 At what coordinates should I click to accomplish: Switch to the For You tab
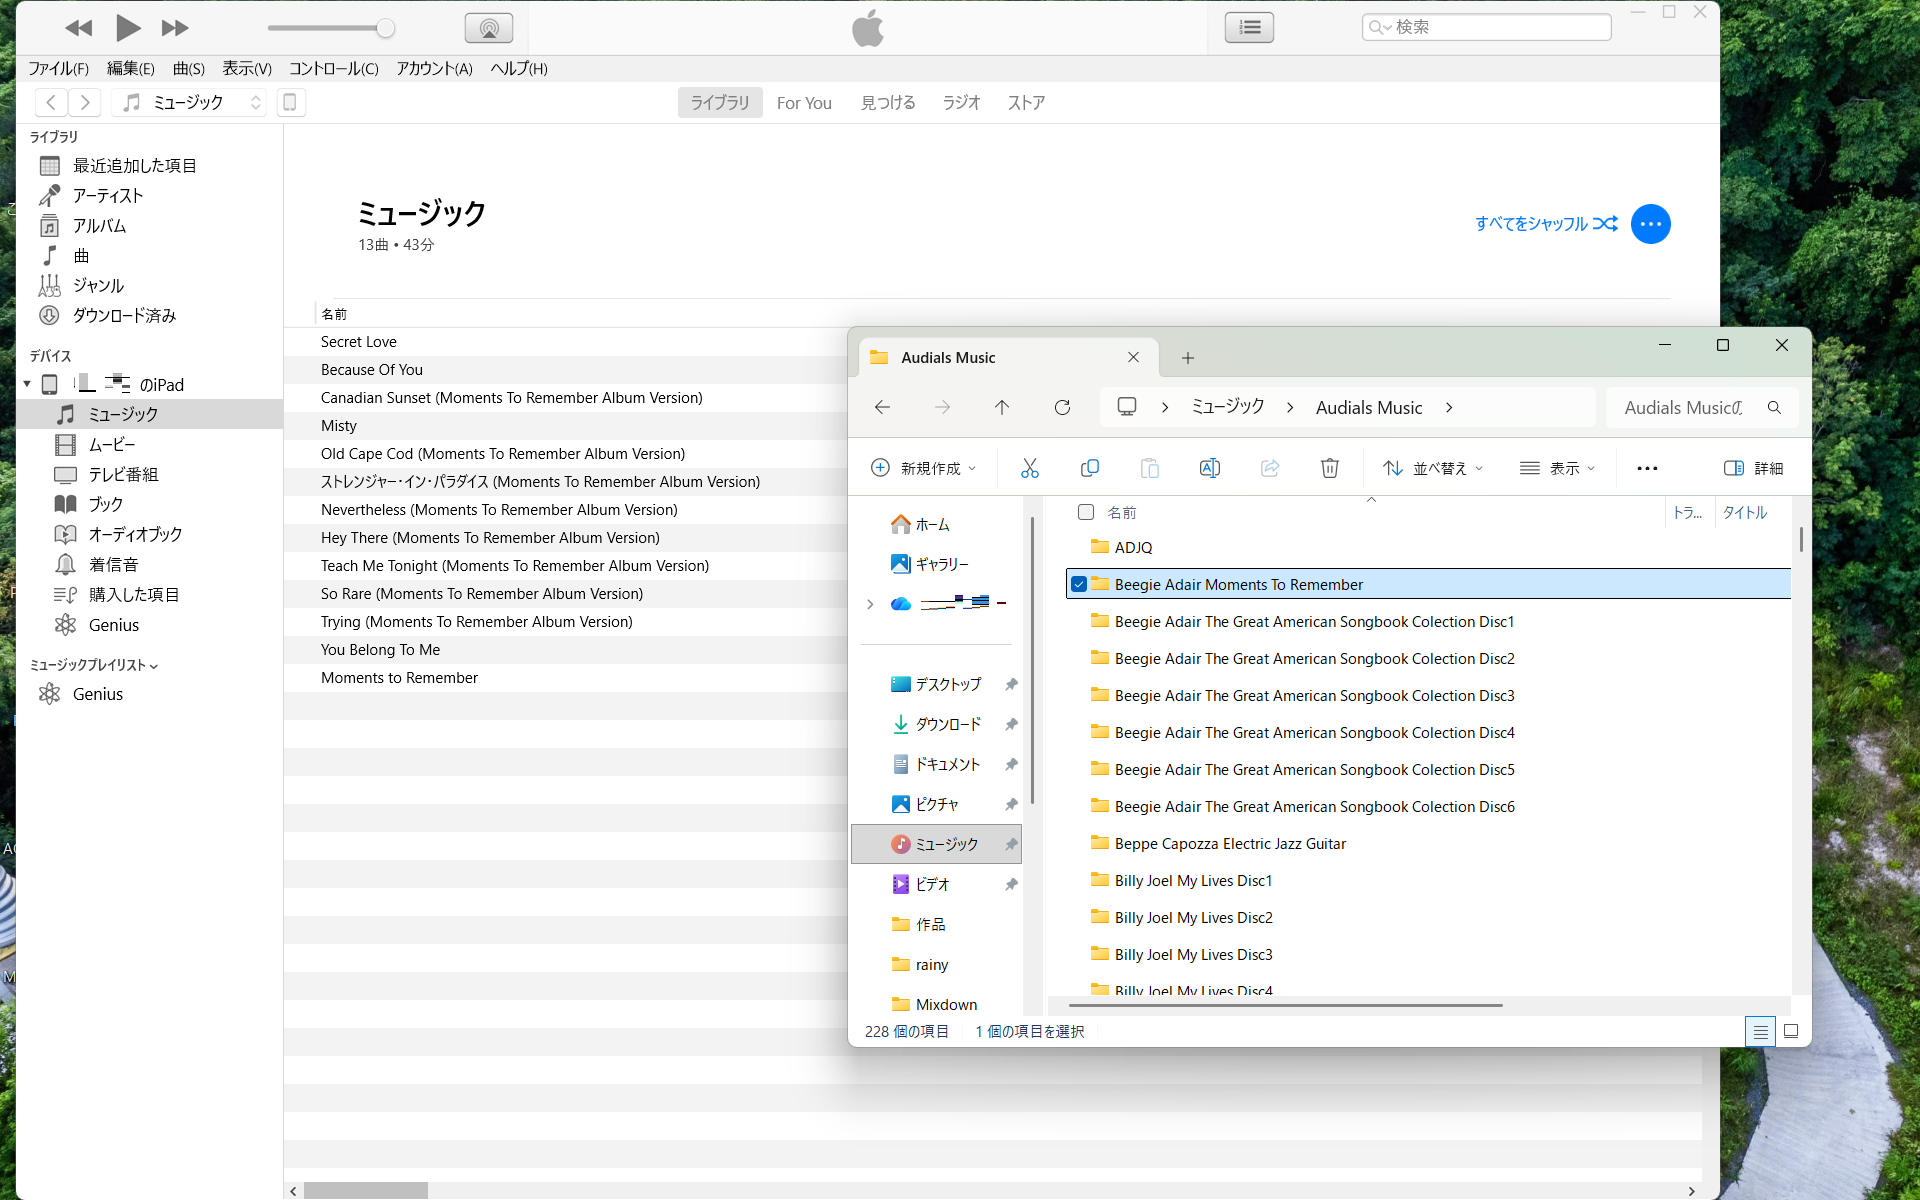click(804, 103)
